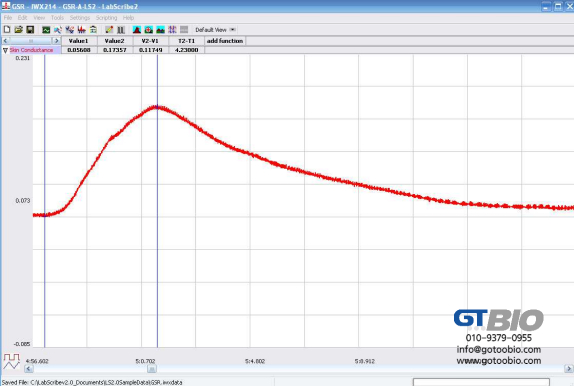Click the yellow toolbar icon, right of the red spike icon

93,30
